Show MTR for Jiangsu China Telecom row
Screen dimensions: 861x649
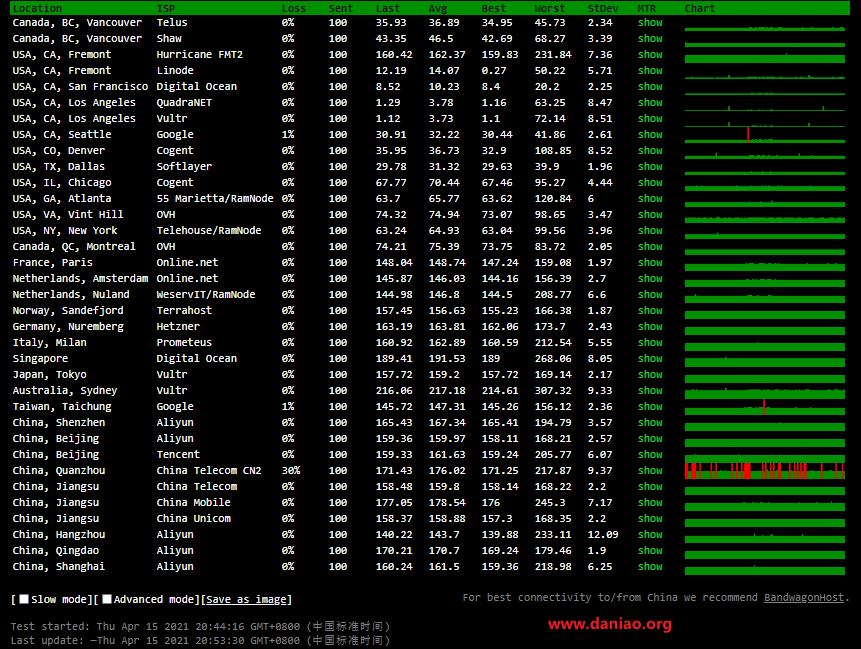pos(650,486)
